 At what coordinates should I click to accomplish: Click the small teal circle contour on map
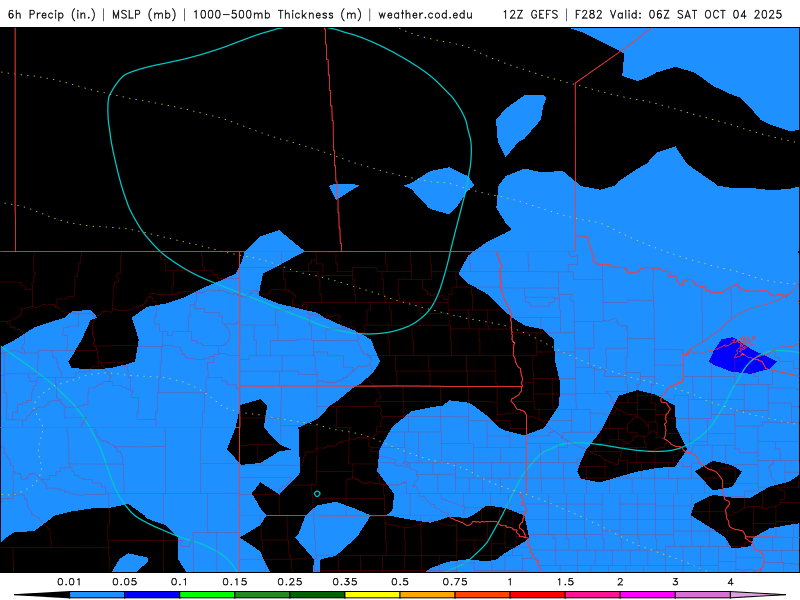click(x=317, y=494)
